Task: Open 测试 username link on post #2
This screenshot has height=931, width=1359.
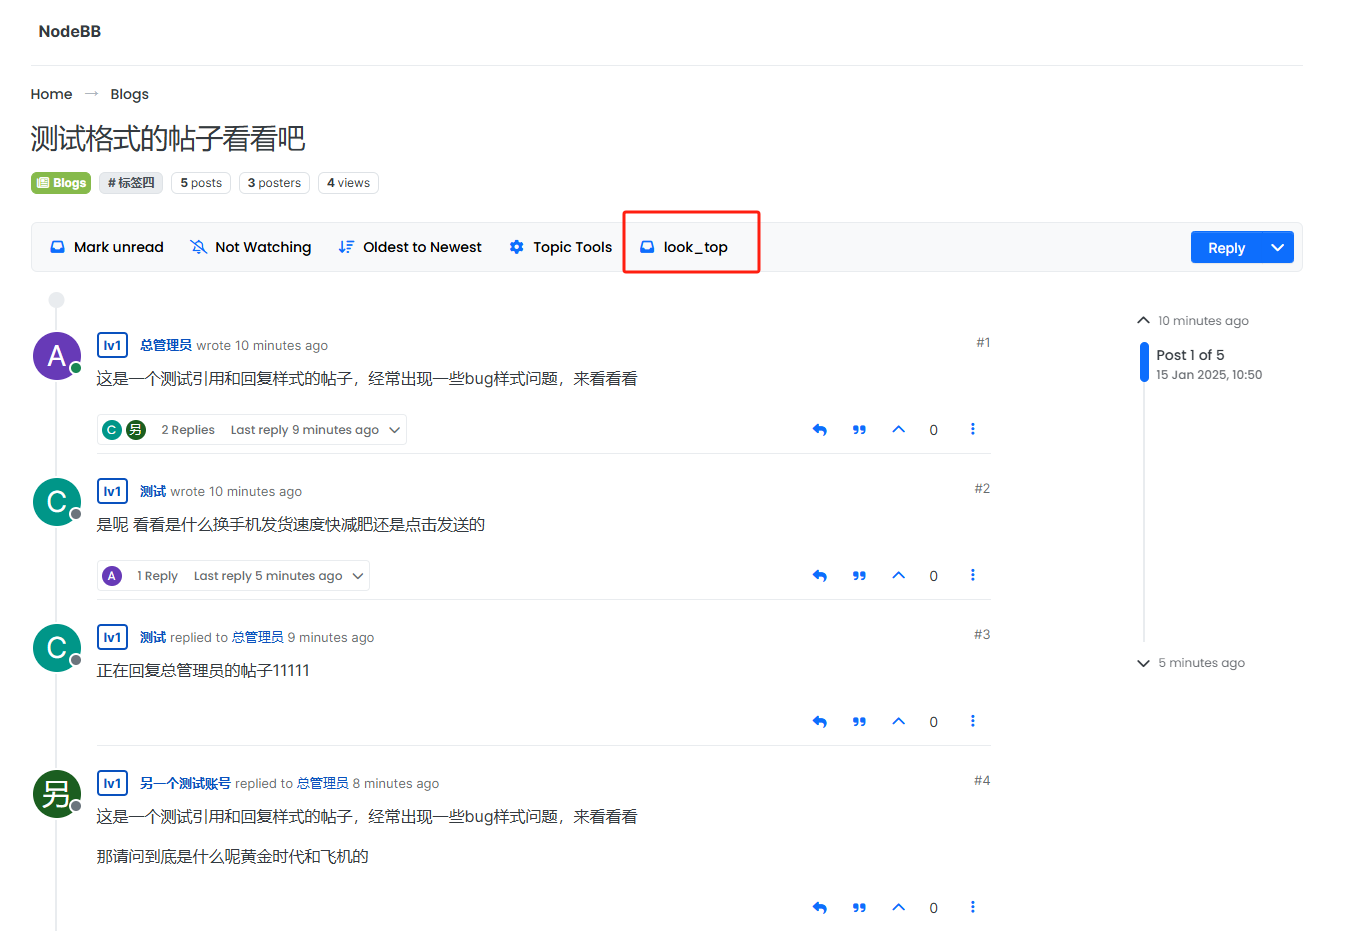Action: click(153, 491)
